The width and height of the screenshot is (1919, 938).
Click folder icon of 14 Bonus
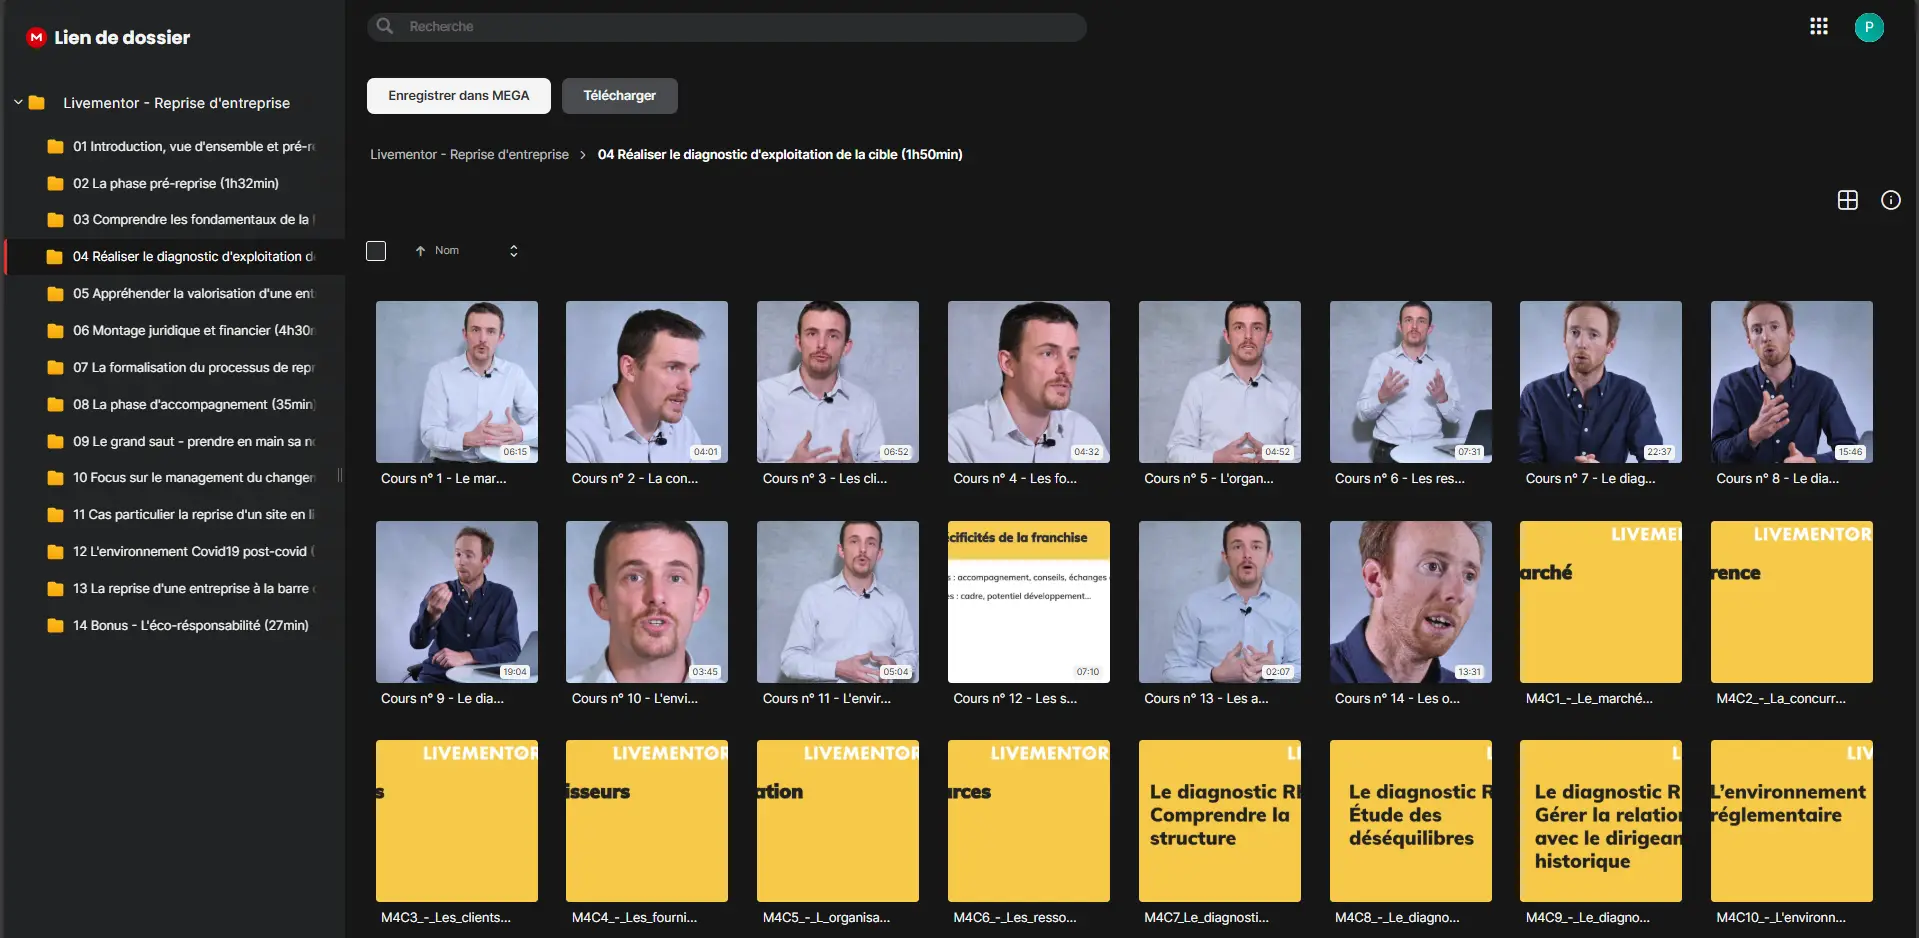[x=55, y=626]
